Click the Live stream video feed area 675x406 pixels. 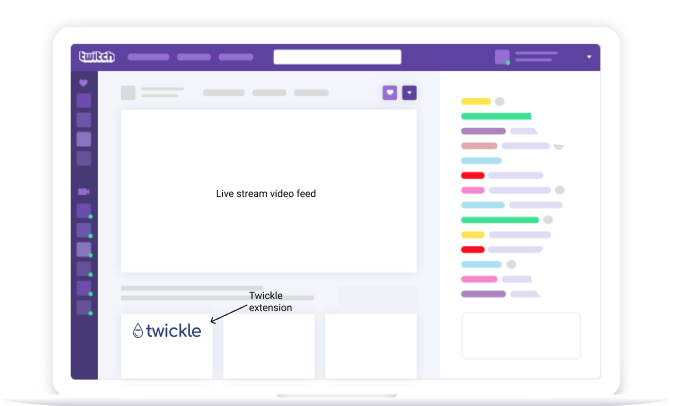point(269,191)
